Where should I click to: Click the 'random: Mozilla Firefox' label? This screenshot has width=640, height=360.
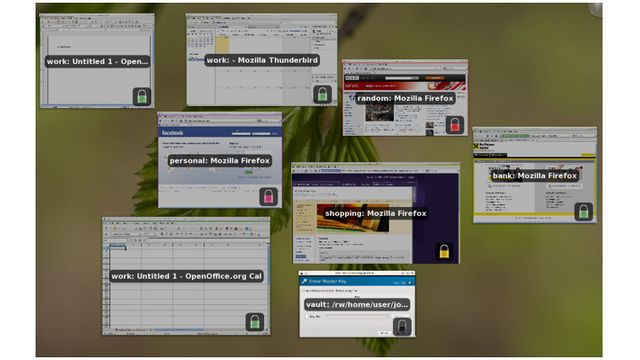(405, 98)
